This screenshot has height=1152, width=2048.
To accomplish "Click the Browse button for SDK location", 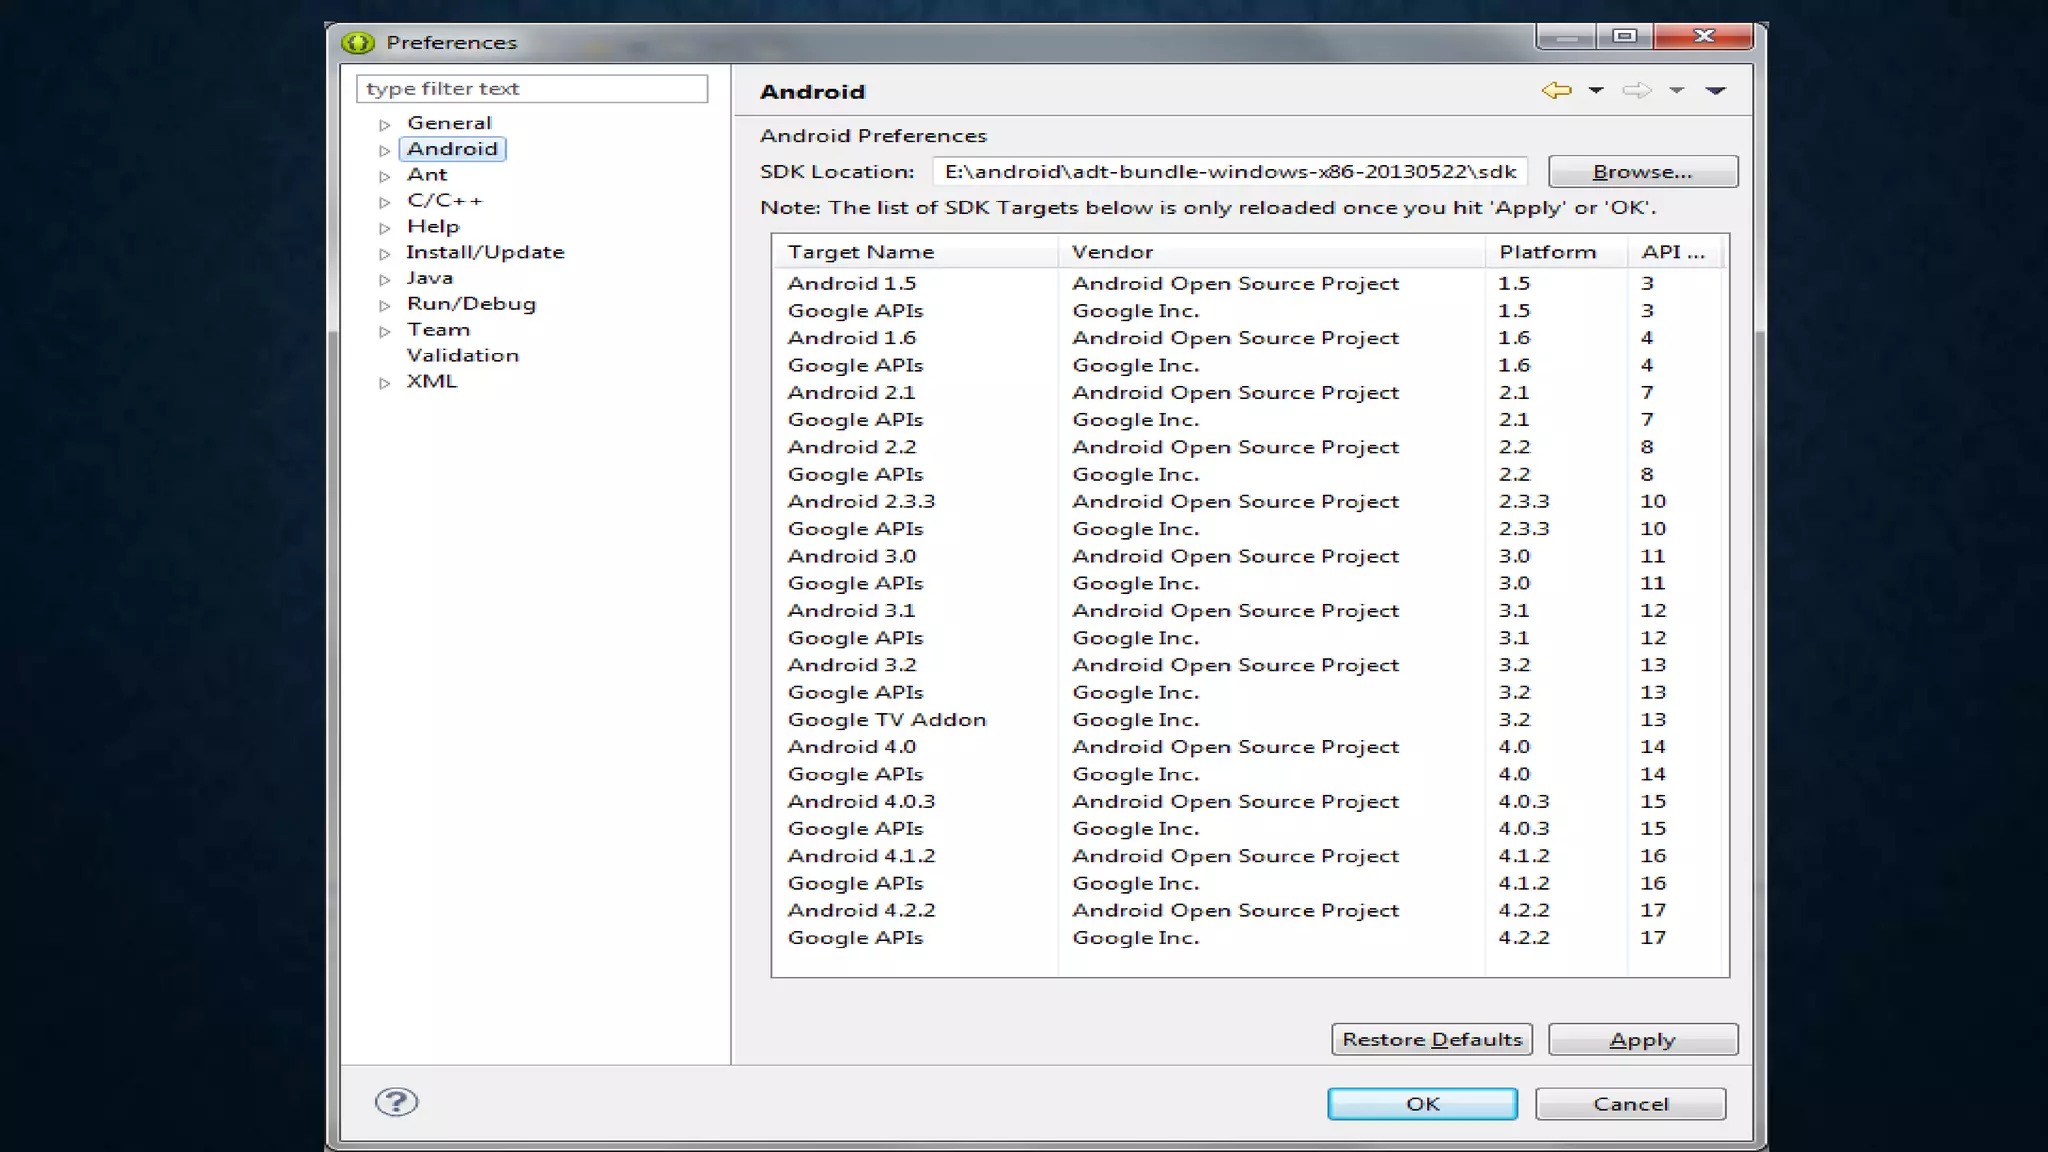I will click(x=1642, y=172).
